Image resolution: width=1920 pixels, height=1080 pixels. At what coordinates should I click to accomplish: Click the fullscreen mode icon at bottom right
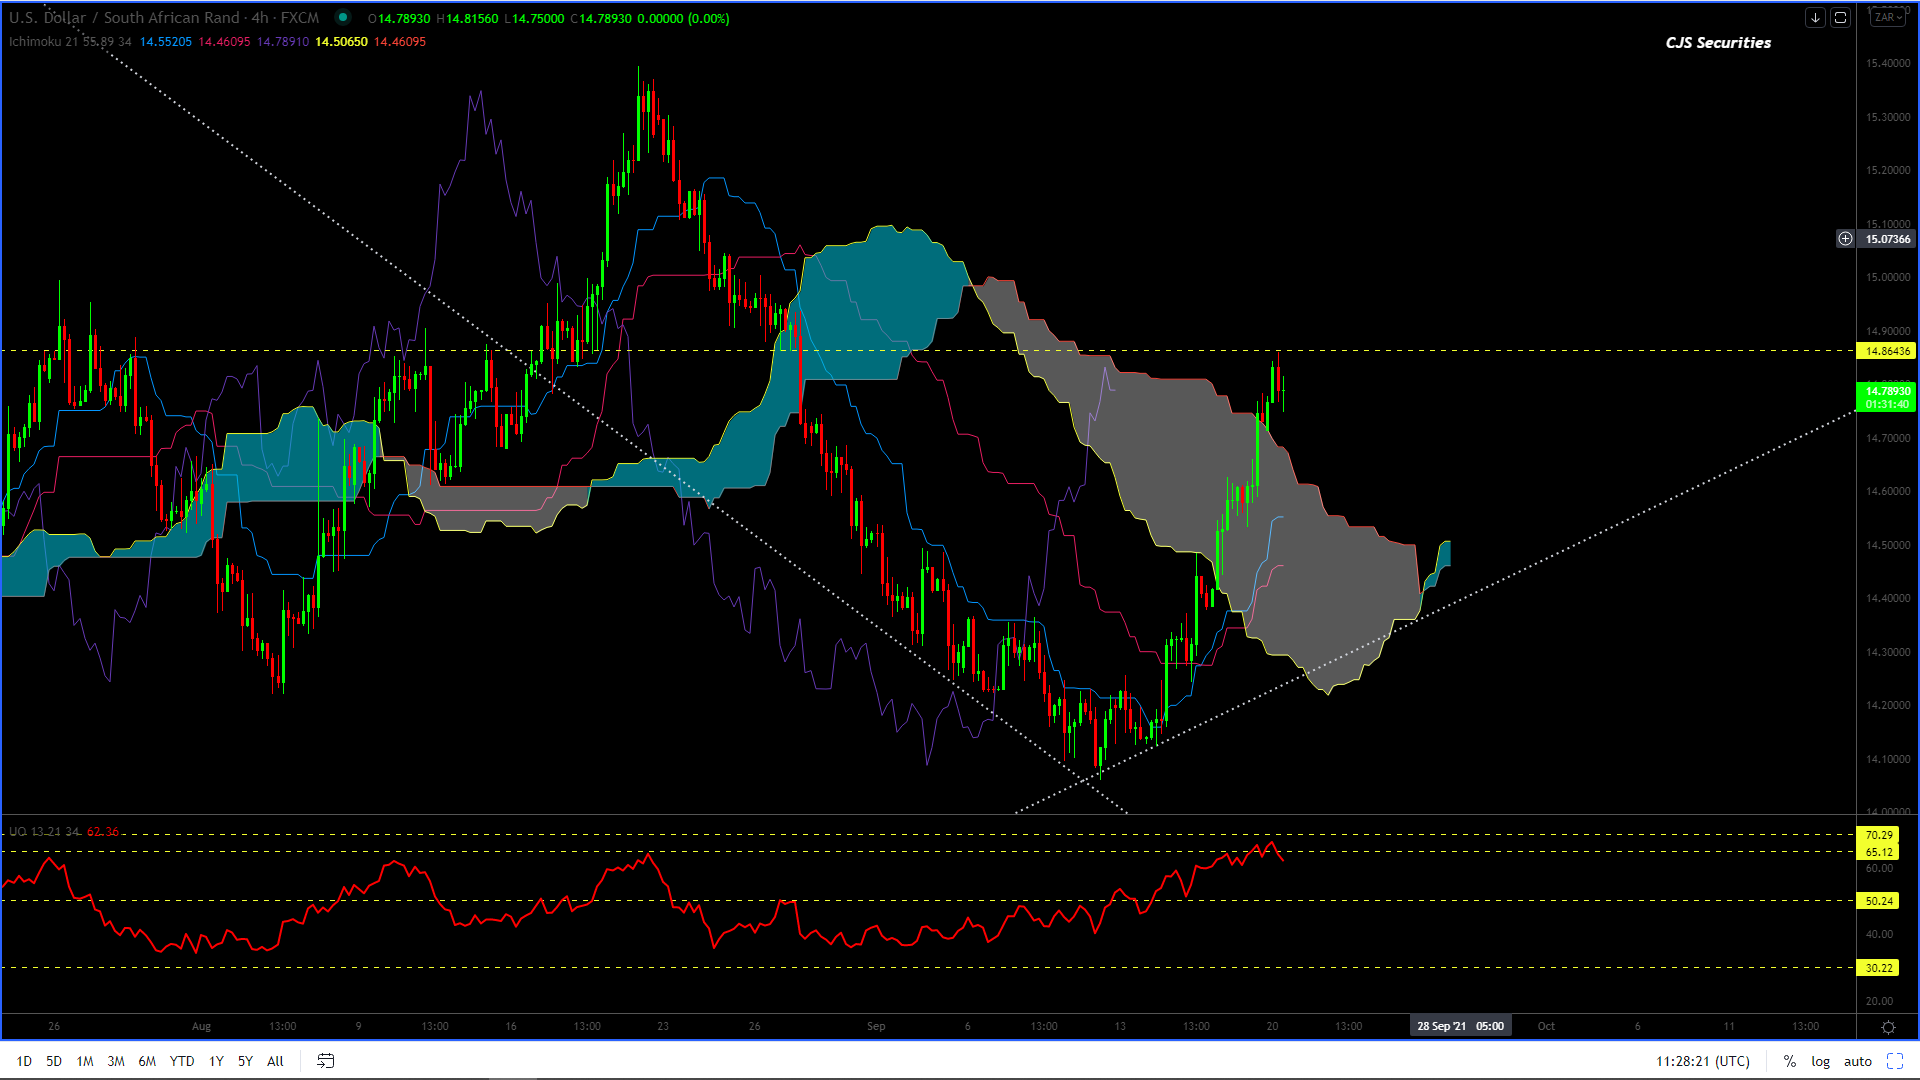(1895, 1061)
